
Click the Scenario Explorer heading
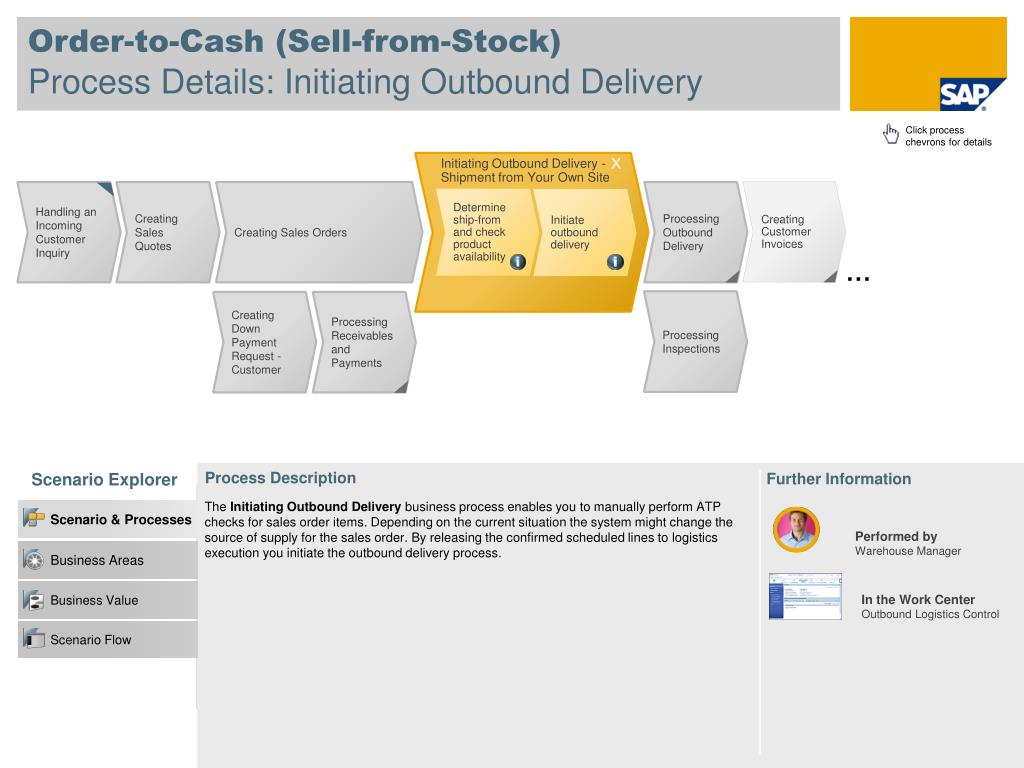104,480
